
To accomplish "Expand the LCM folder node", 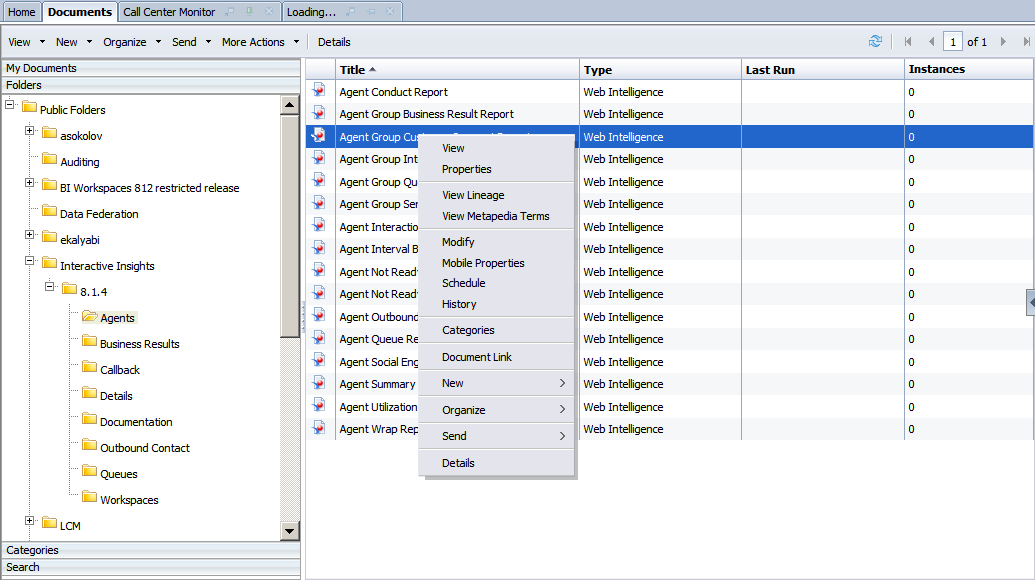I will point(30,521).
